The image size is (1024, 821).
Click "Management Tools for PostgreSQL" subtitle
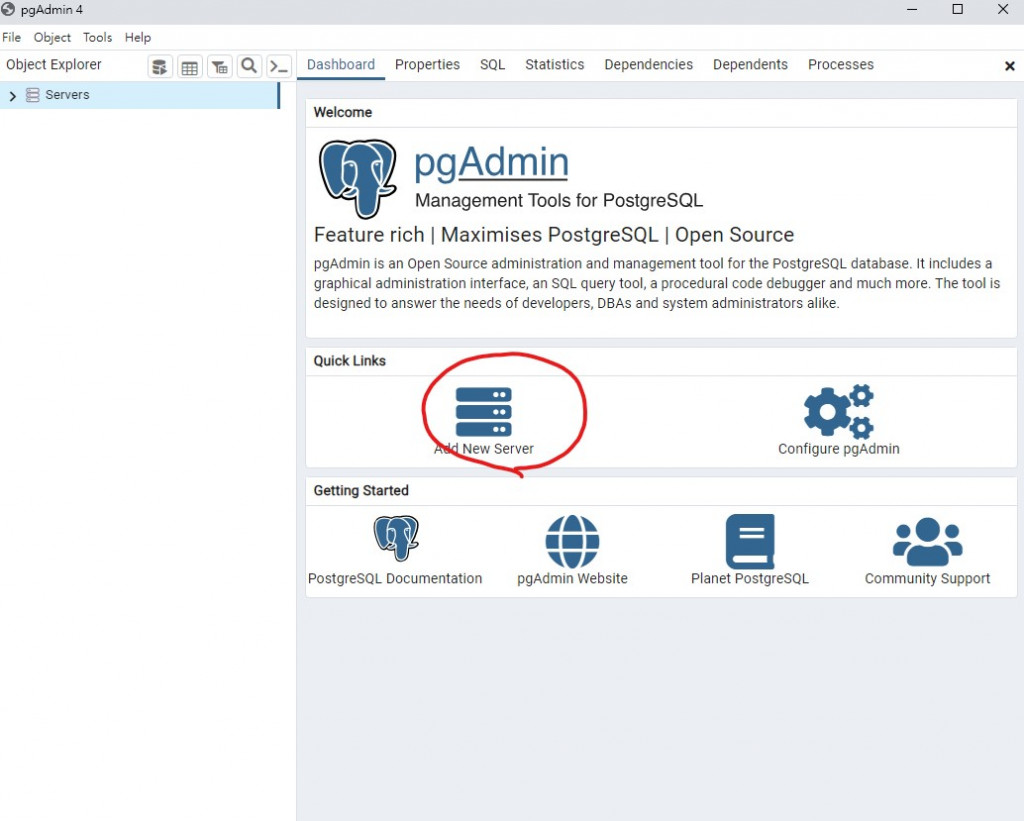pyautogui.click(x=559, y=201)
